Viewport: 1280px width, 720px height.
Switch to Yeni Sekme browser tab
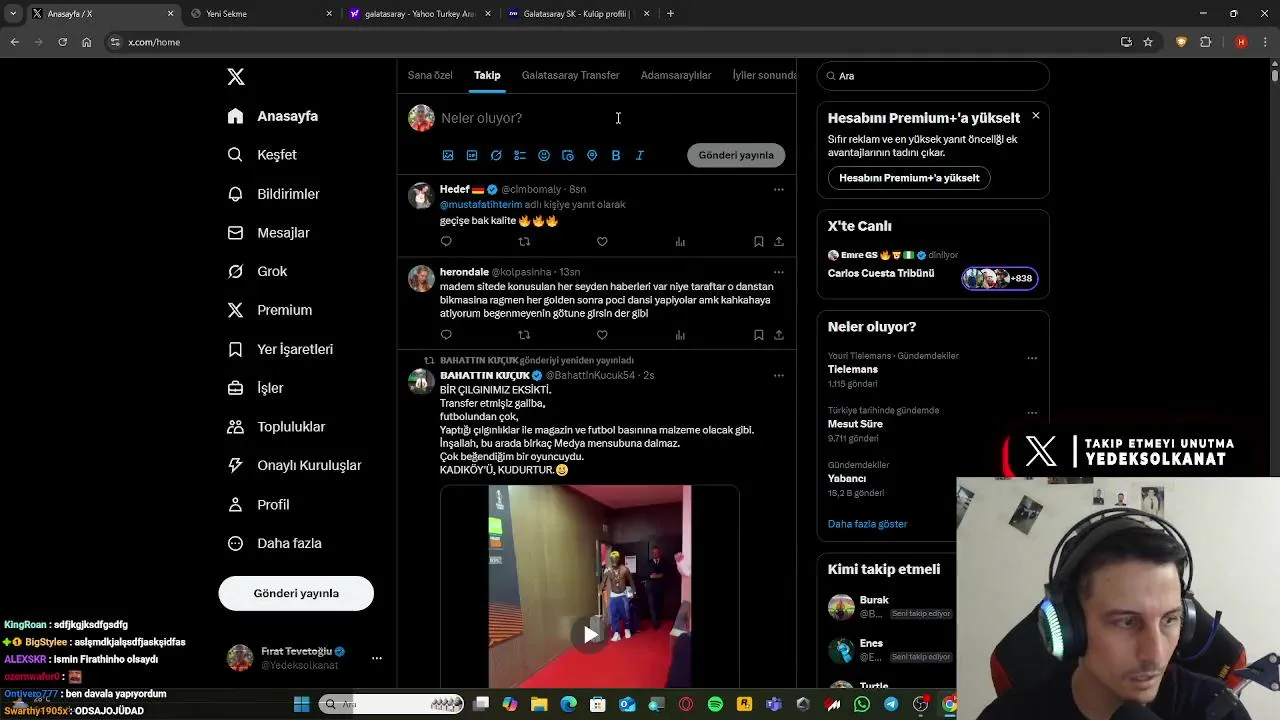coord(262,14)
